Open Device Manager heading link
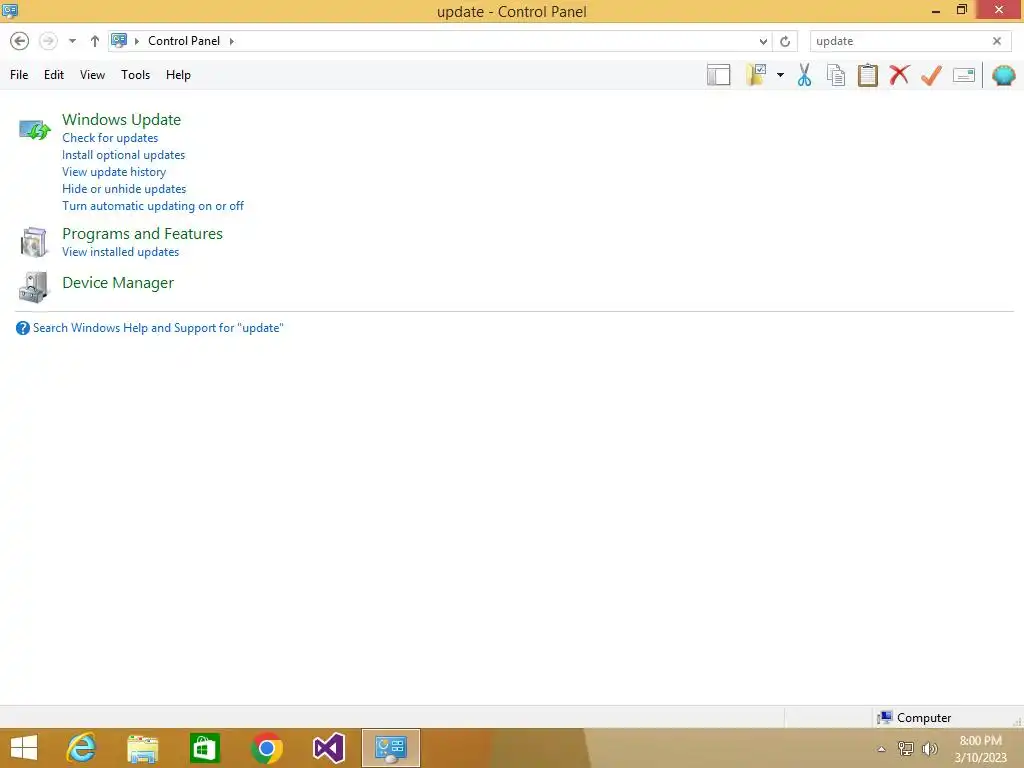The image size is (1024, 768). pos(118,283)
